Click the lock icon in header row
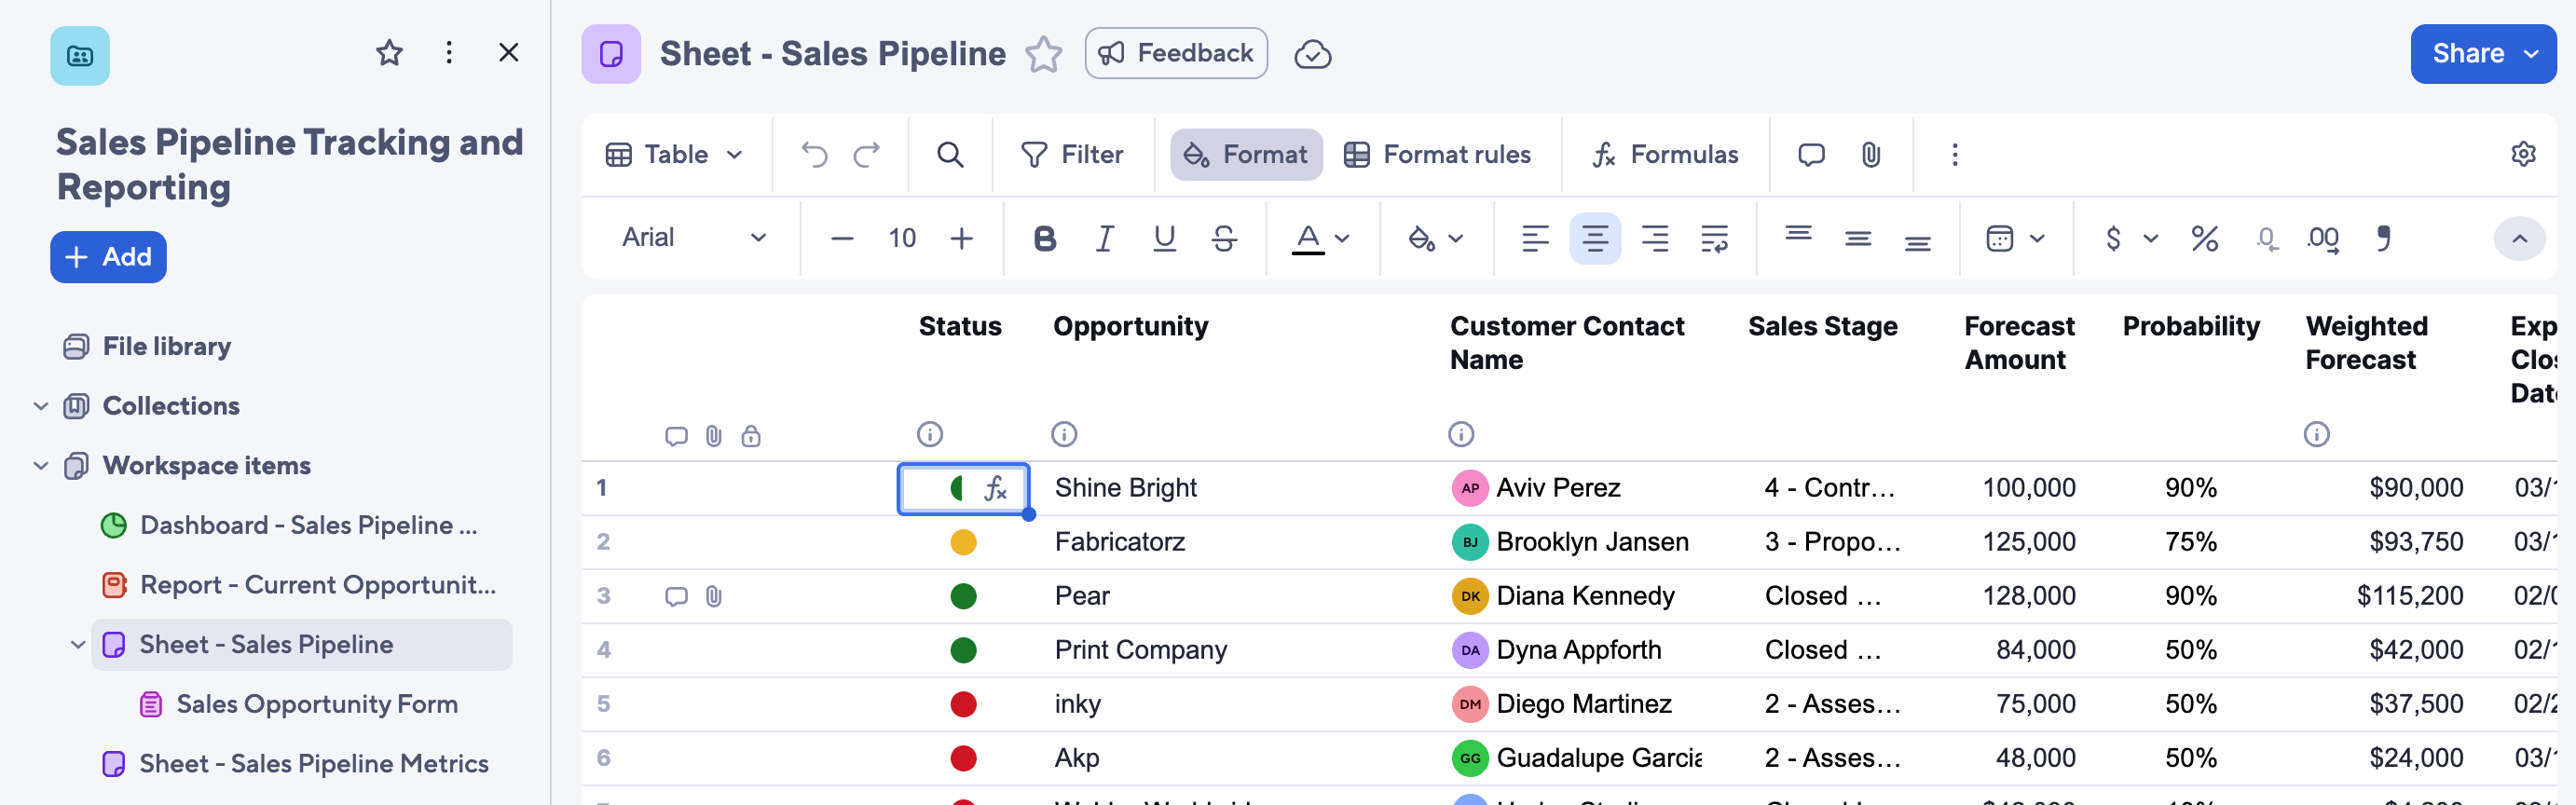Screen dimensions: 2576x805 [750, 436]
